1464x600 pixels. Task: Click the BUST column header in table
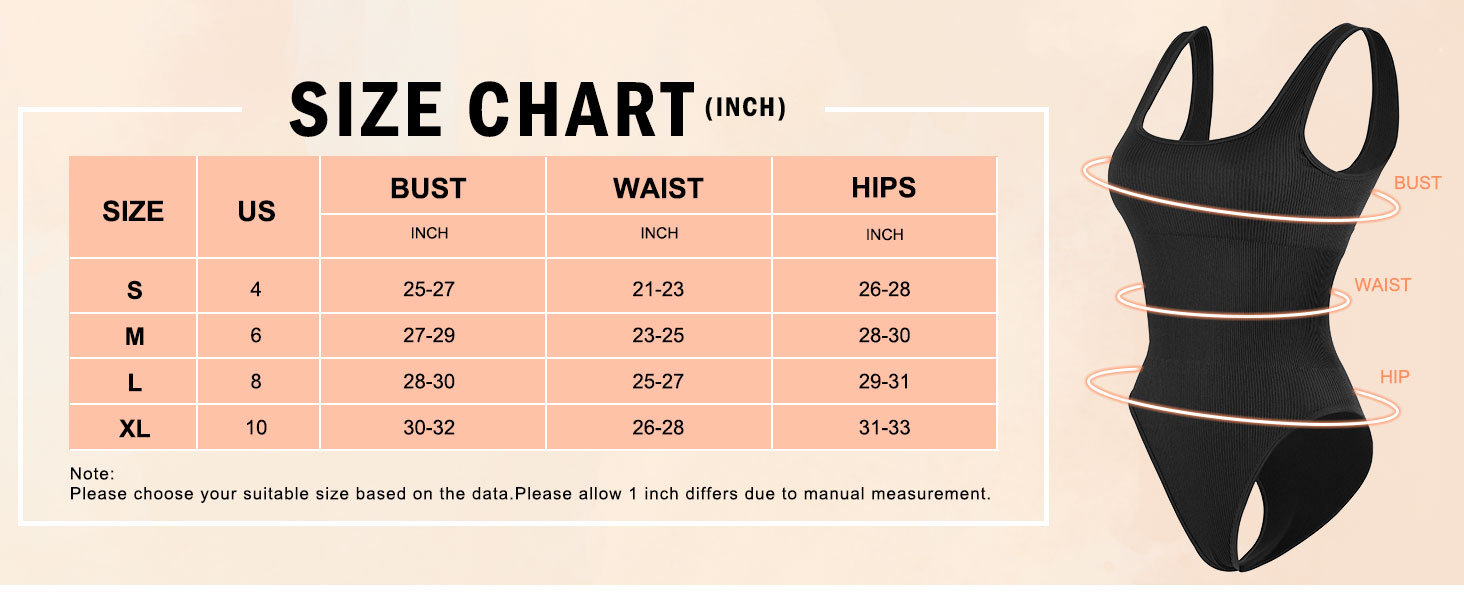pyautogui.click(x=428, y=188)
